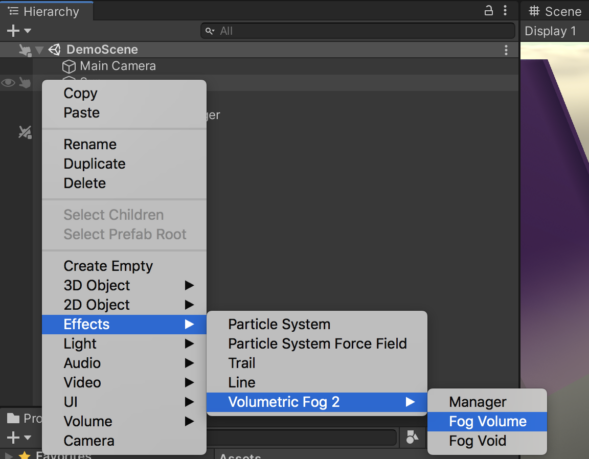
Task: Click the Volumetric Fog 2 submenu entry
Action: pos(317,402)
